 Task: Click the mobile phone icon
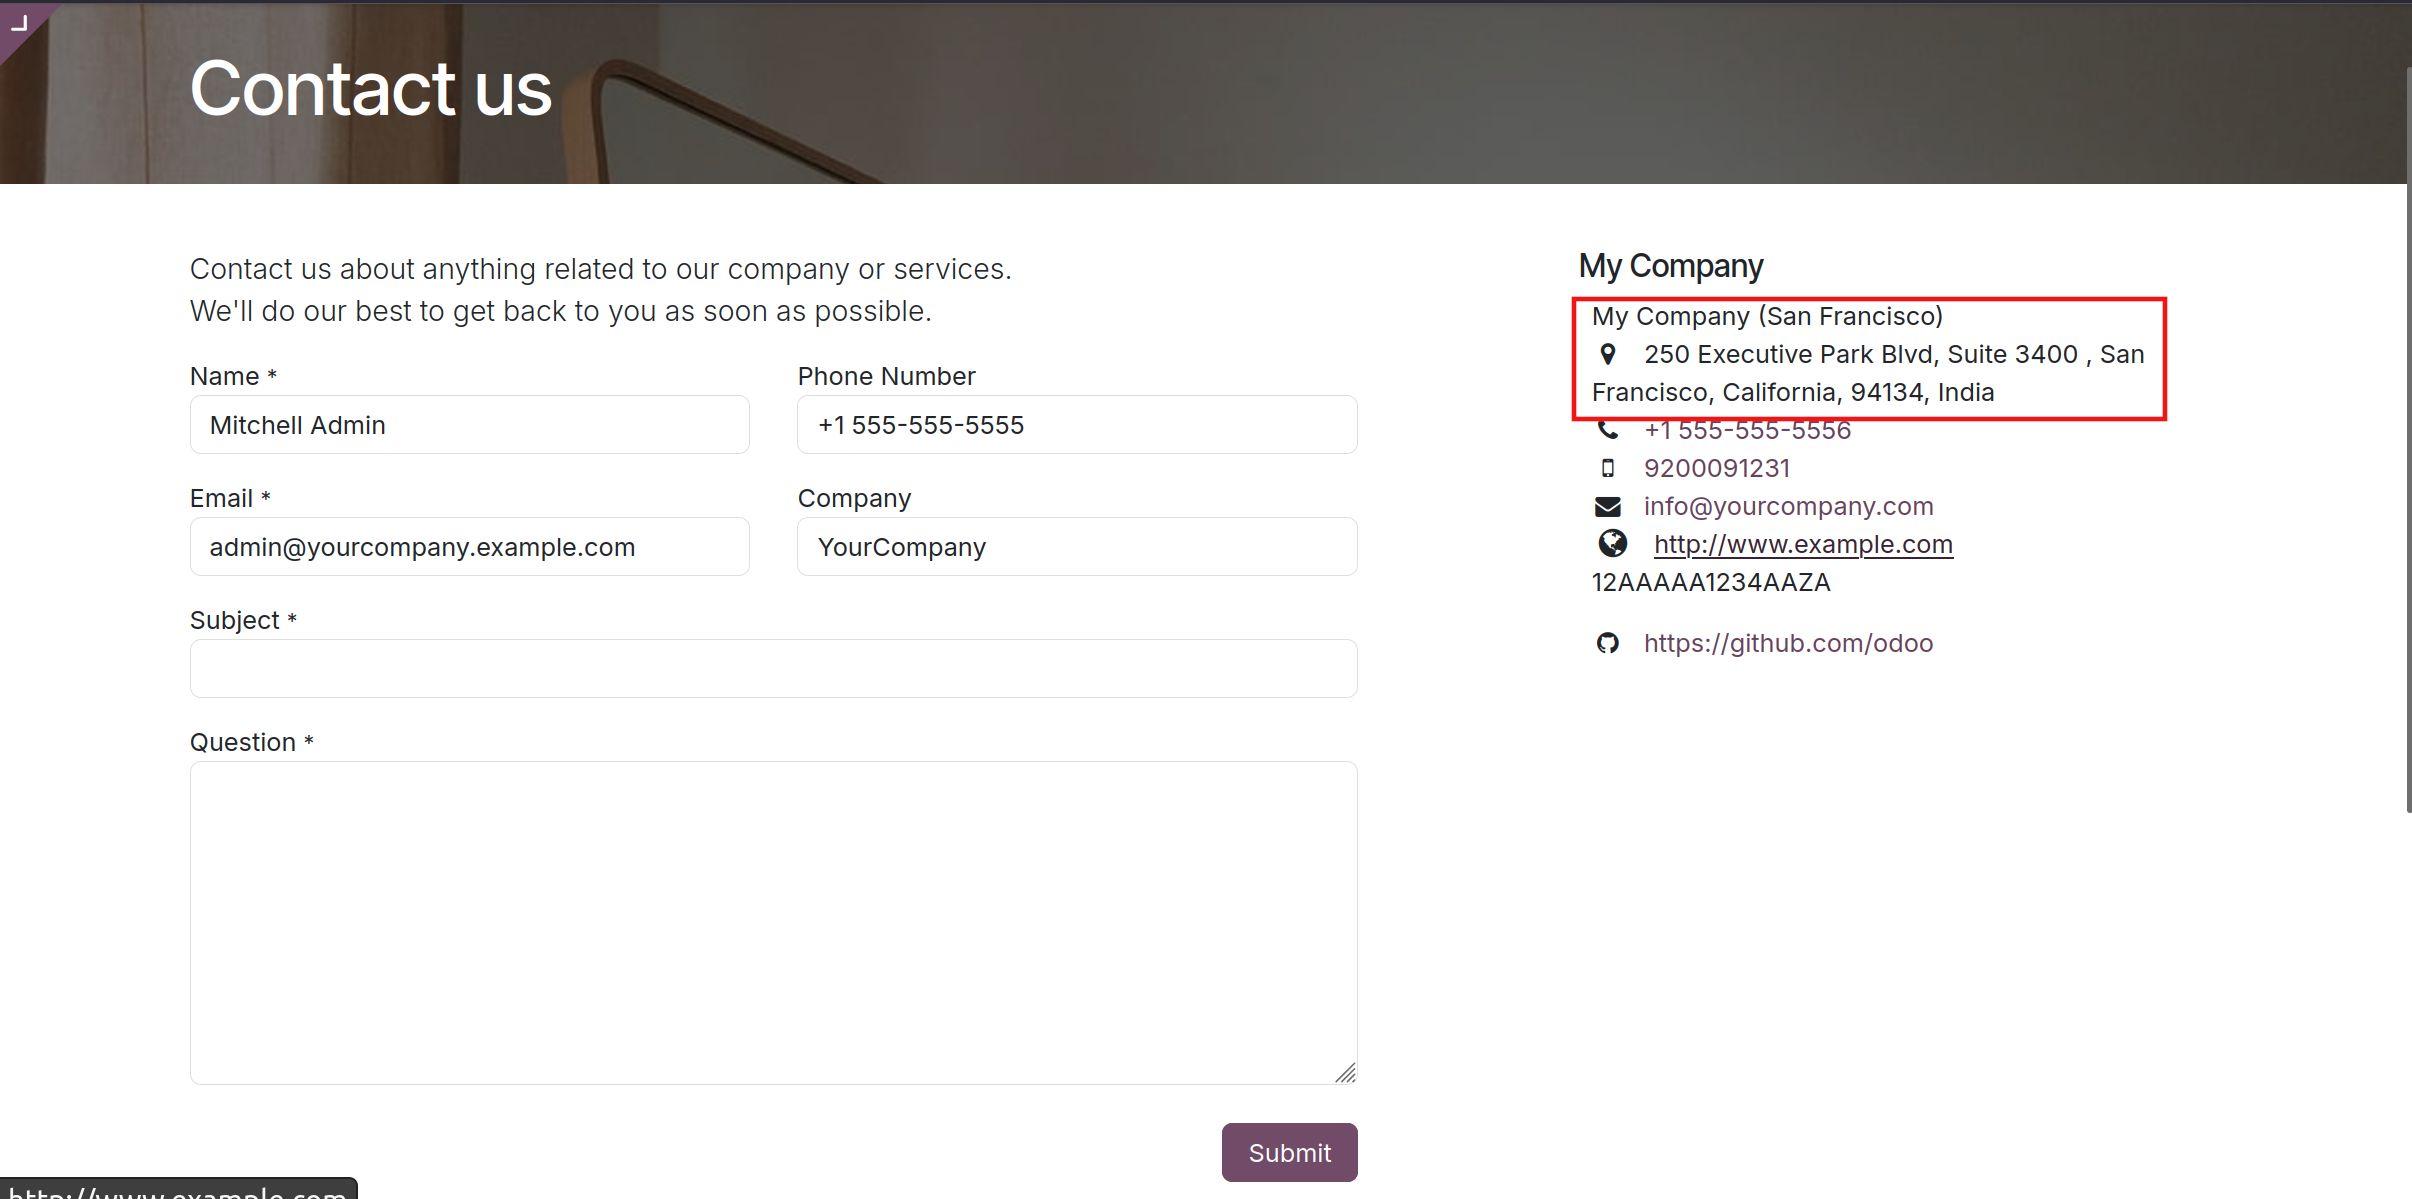pos(1607,468)
